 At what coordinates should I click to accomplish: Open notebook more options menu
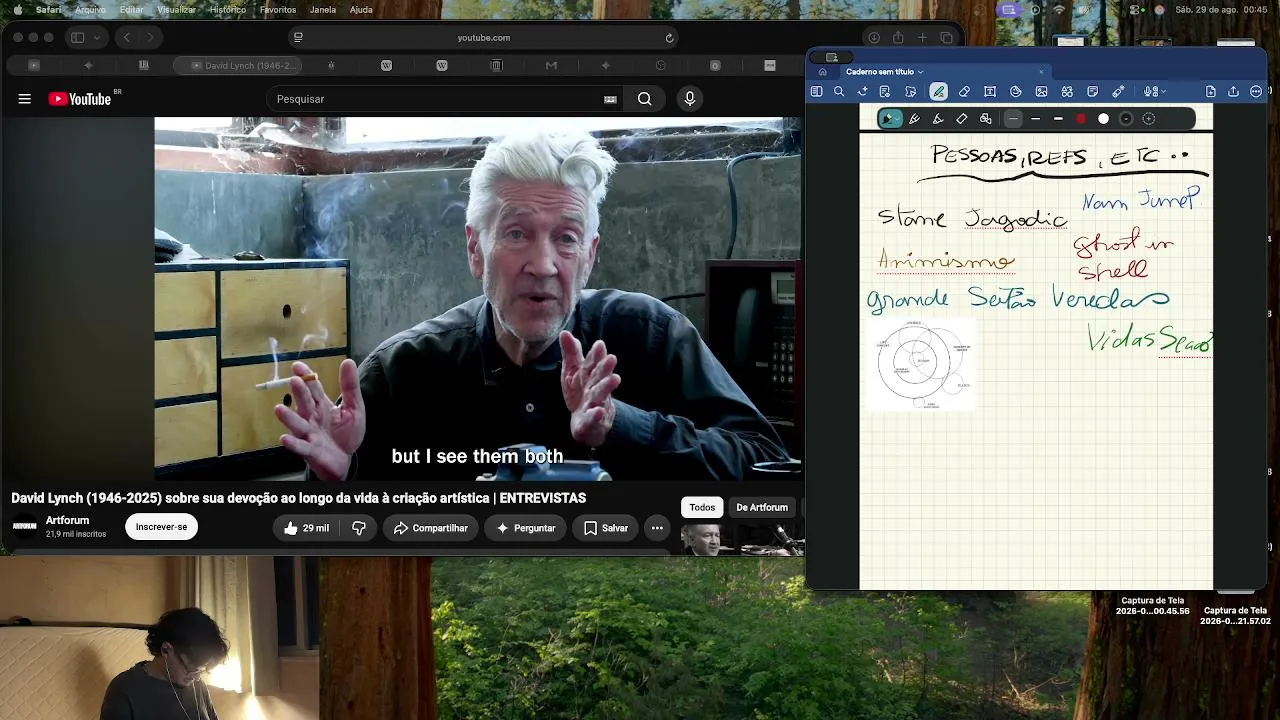pos(1256,92)
